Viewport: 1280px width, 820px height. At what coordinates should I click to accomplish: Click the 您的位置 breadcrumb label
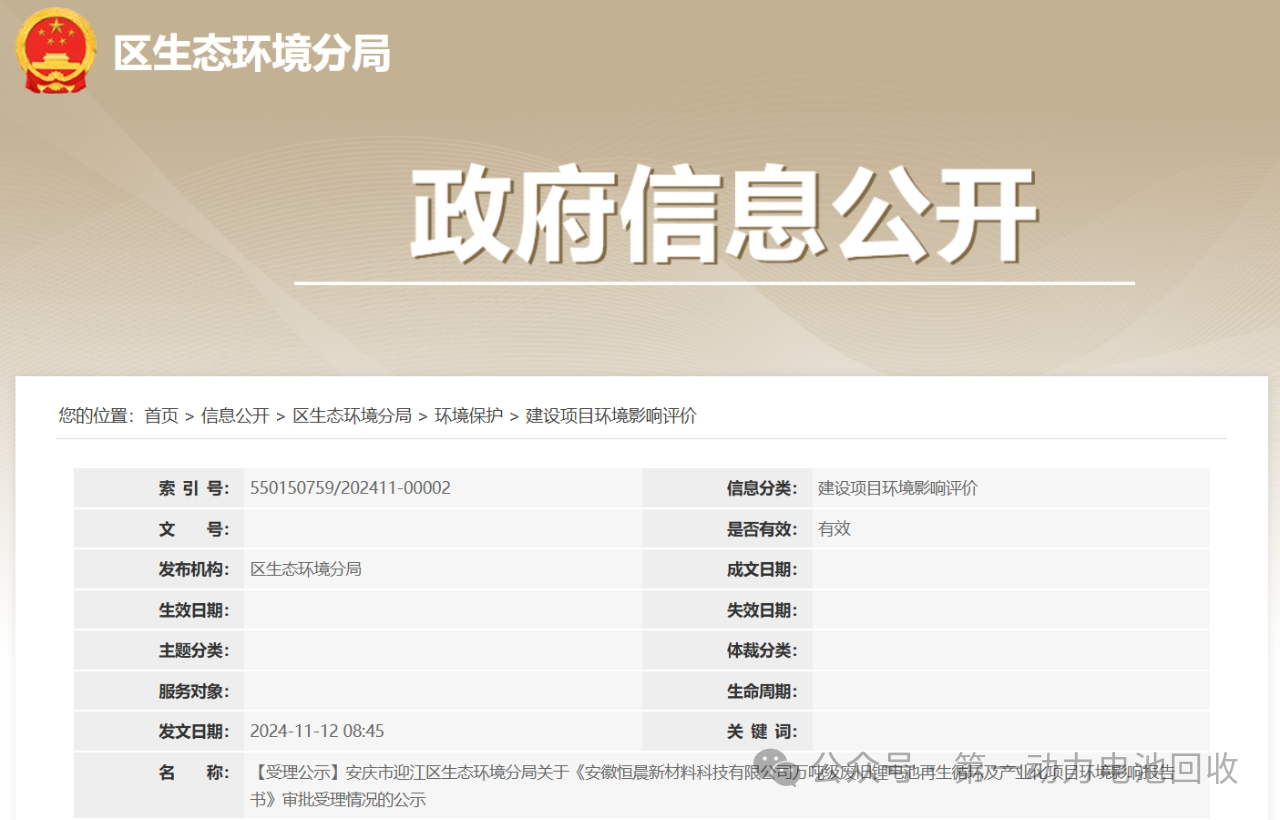point(96,416)
